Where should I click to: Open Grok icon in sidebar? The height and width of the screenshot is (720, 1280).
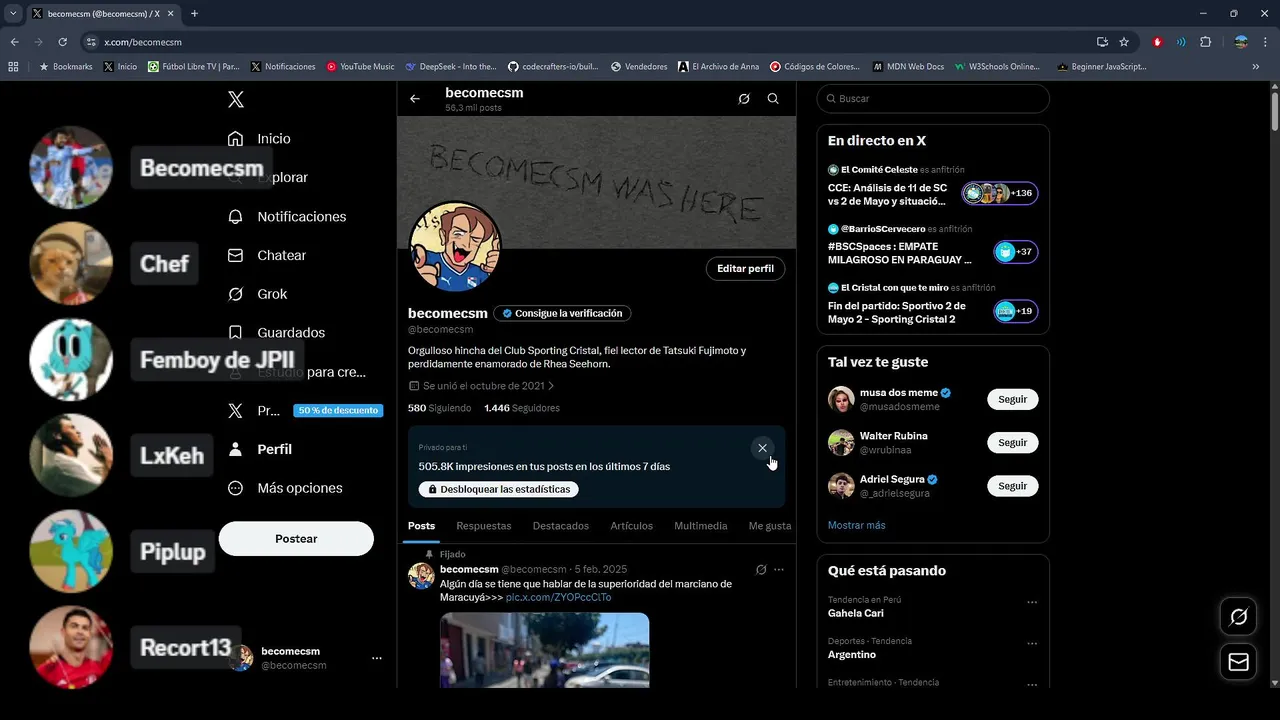pyautogui.click(x=236, y=294)
